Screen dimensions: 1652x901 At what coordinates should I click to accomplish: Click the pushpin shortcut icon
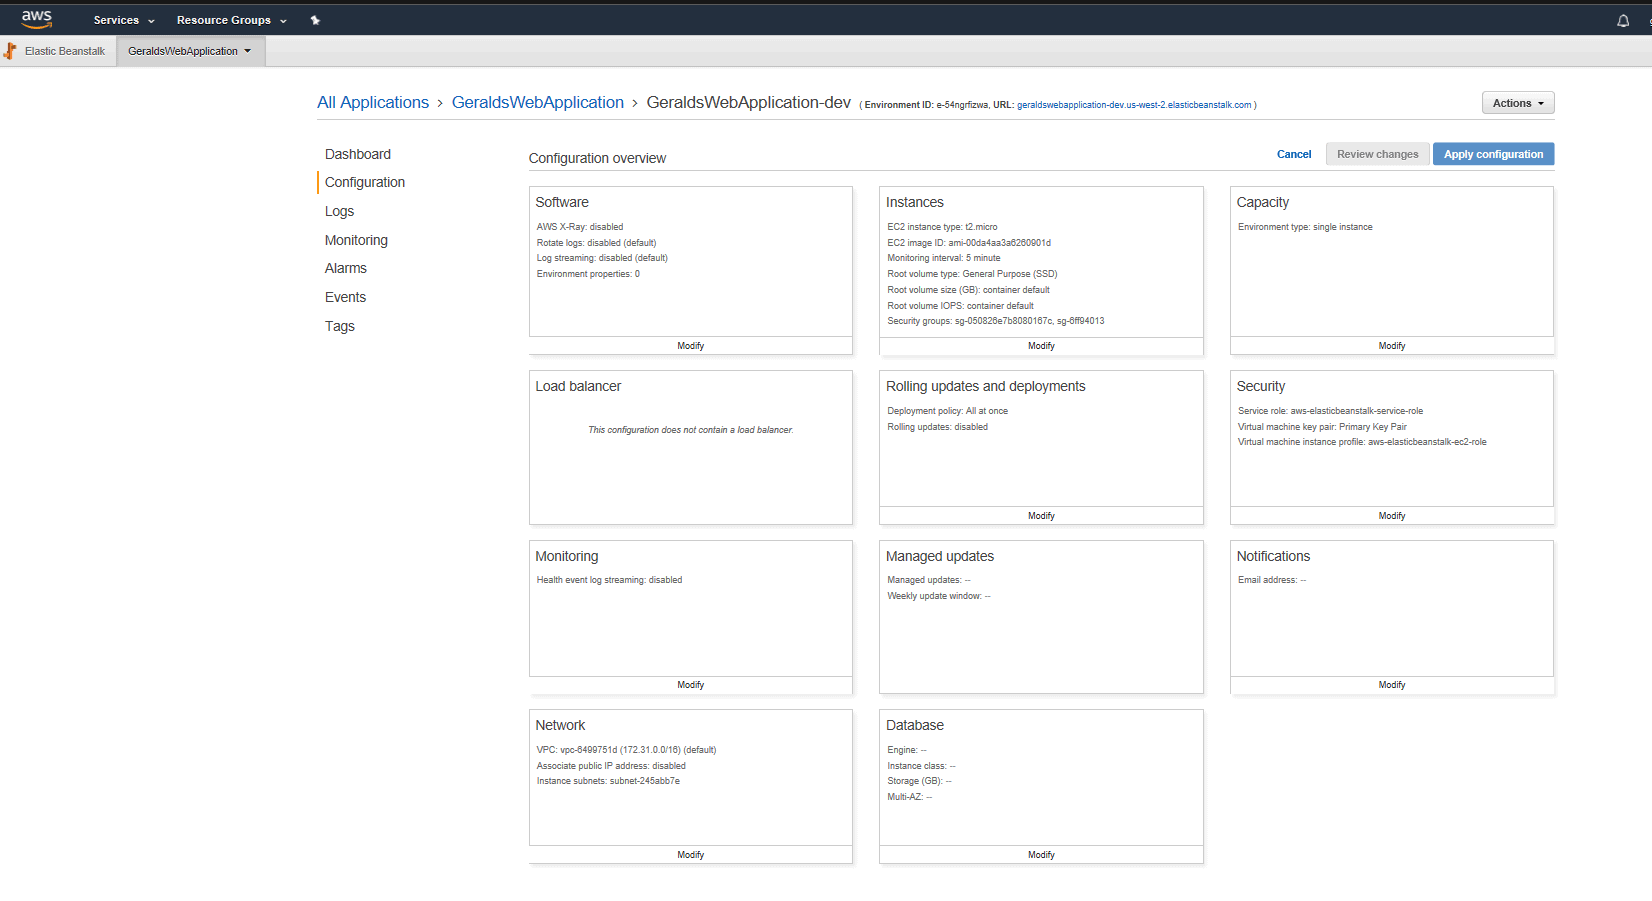point(315,20)
